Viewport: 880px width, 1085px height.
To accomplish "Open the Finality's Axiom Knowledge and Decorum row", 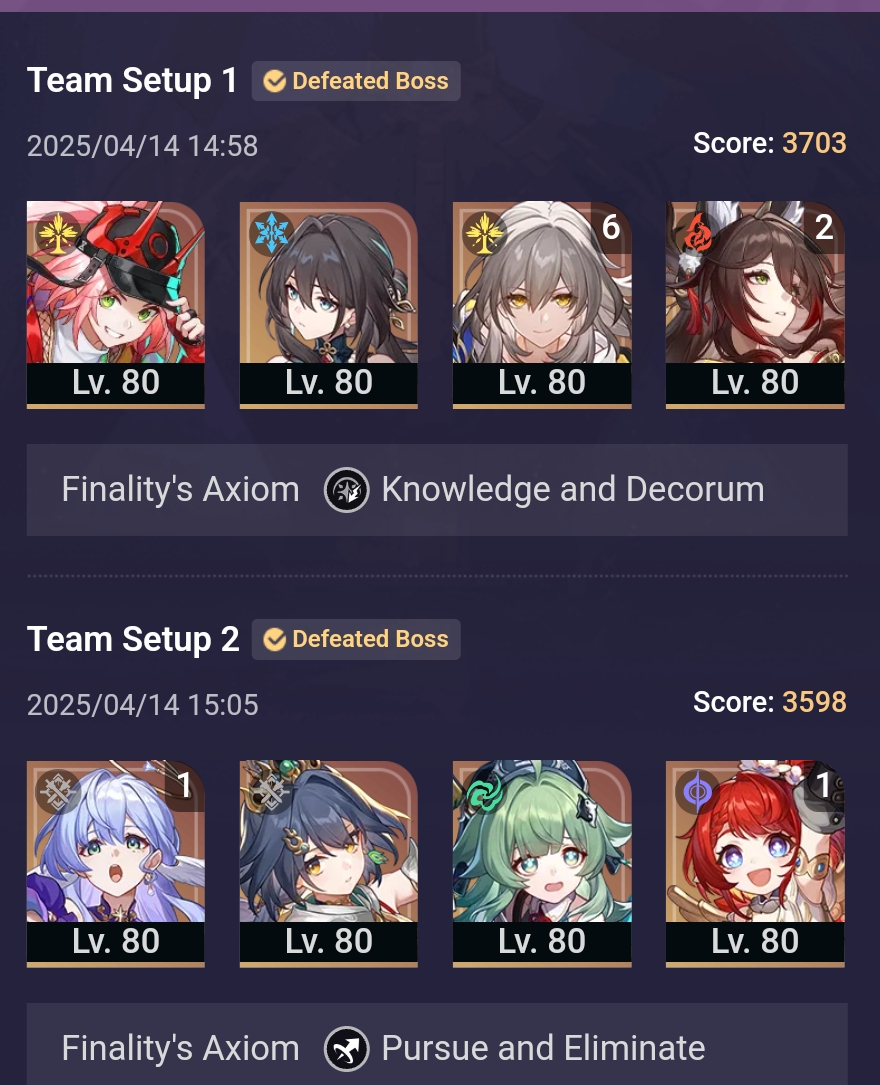I will point(437,490).
